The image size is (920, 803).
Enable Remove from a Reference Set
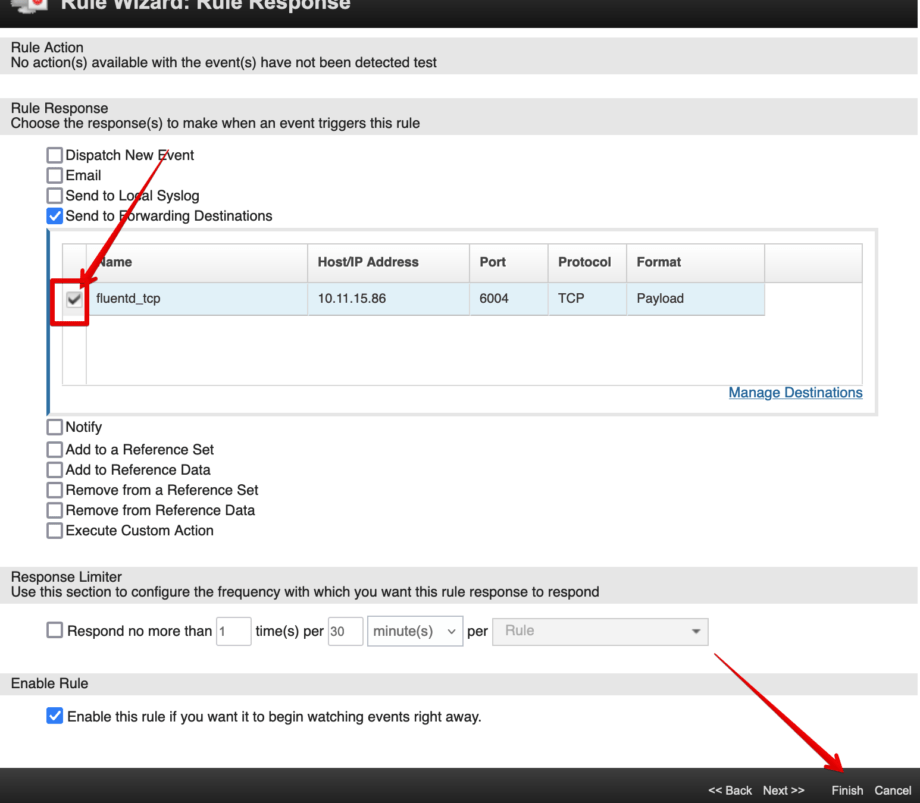(x=54, y=490)
